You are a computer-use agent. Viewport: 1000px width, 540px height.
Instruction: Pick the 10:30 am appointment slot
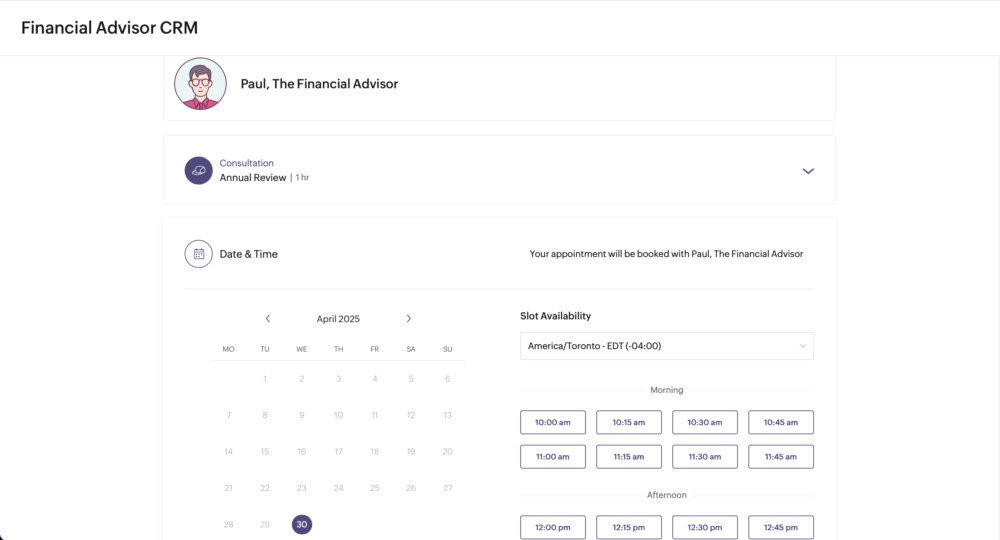(704, 422)
